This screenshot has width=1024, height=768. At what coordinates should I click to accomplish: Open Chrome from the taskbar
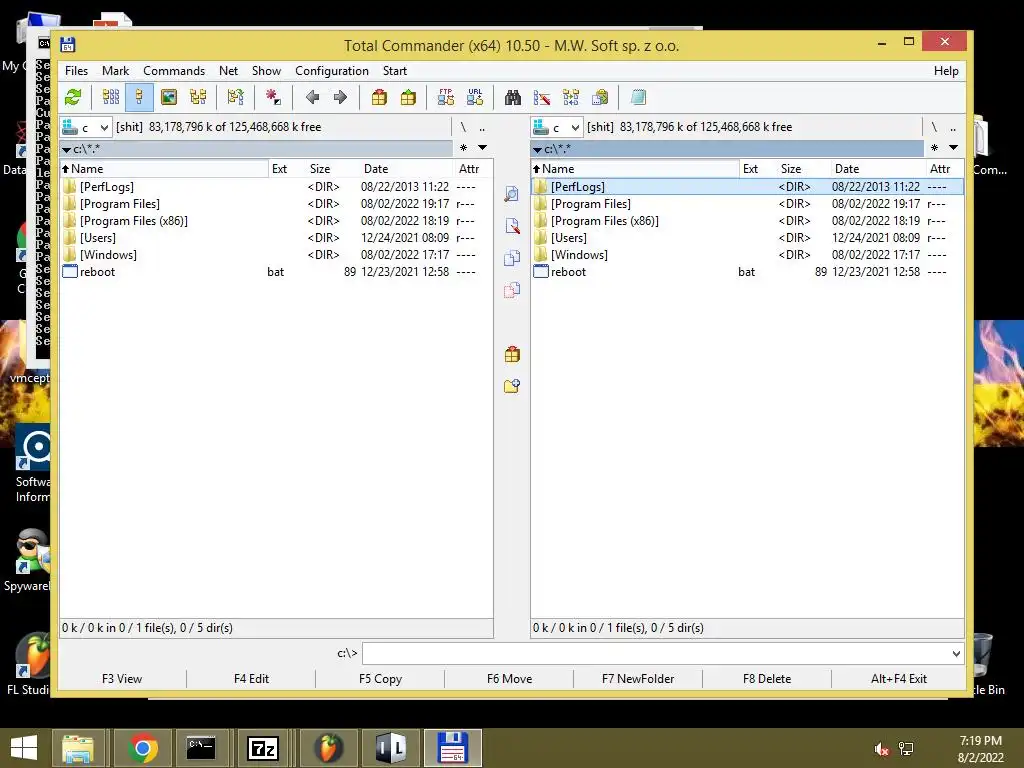(142, 748)
